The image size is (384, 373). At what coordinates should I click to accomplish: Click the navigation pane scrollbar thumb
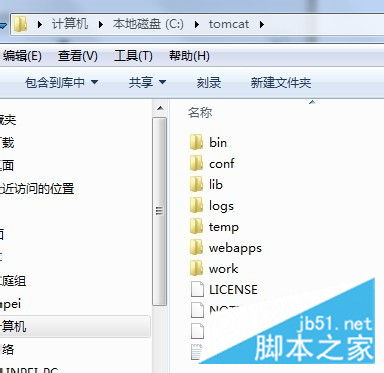pos(160,211)
